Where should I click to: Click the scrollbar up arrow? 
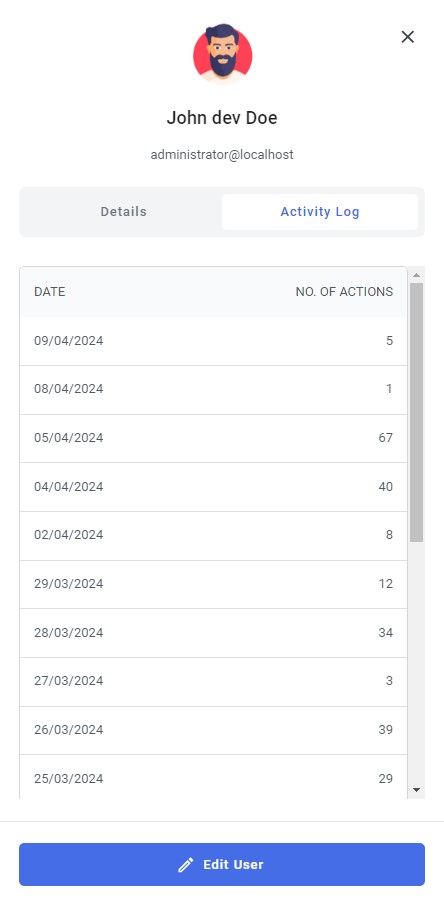417,275
